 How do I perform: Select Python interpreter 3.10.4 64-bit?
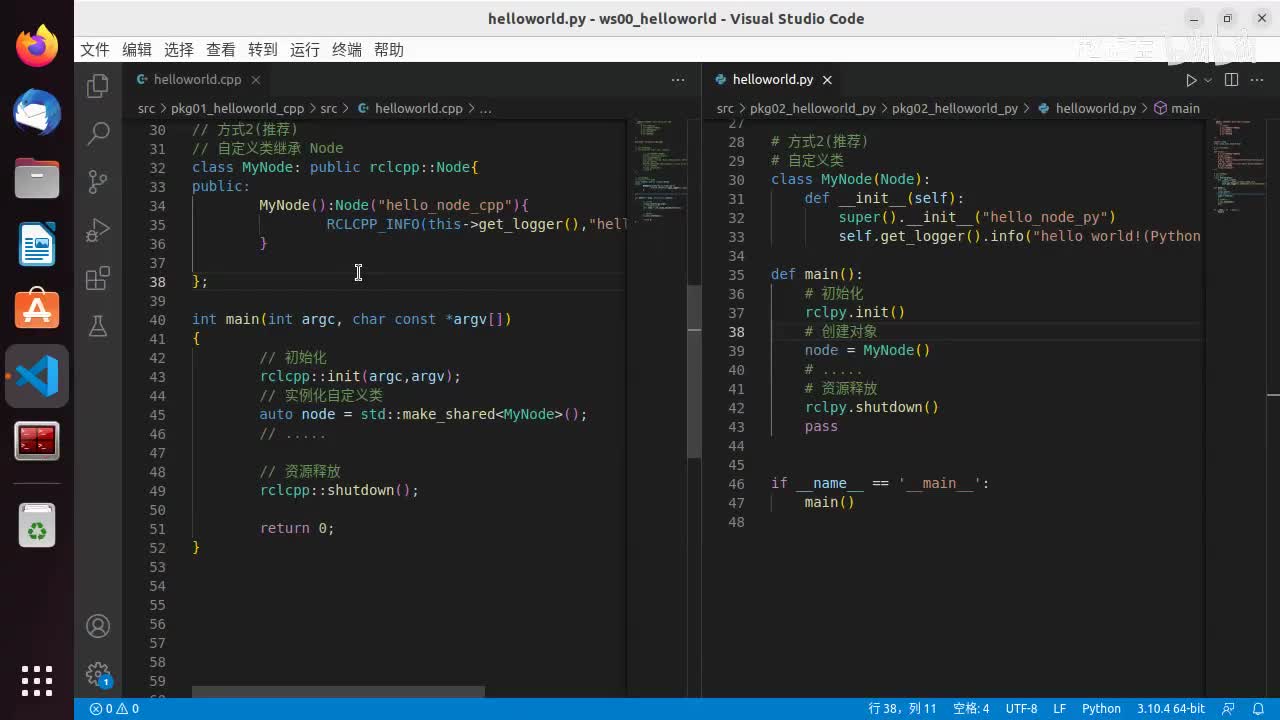[1170, 709]
